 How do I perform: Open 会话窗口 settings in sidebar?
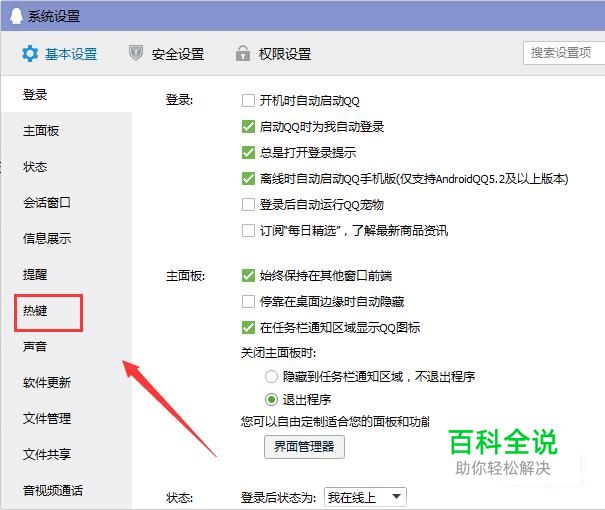point(47,203)
